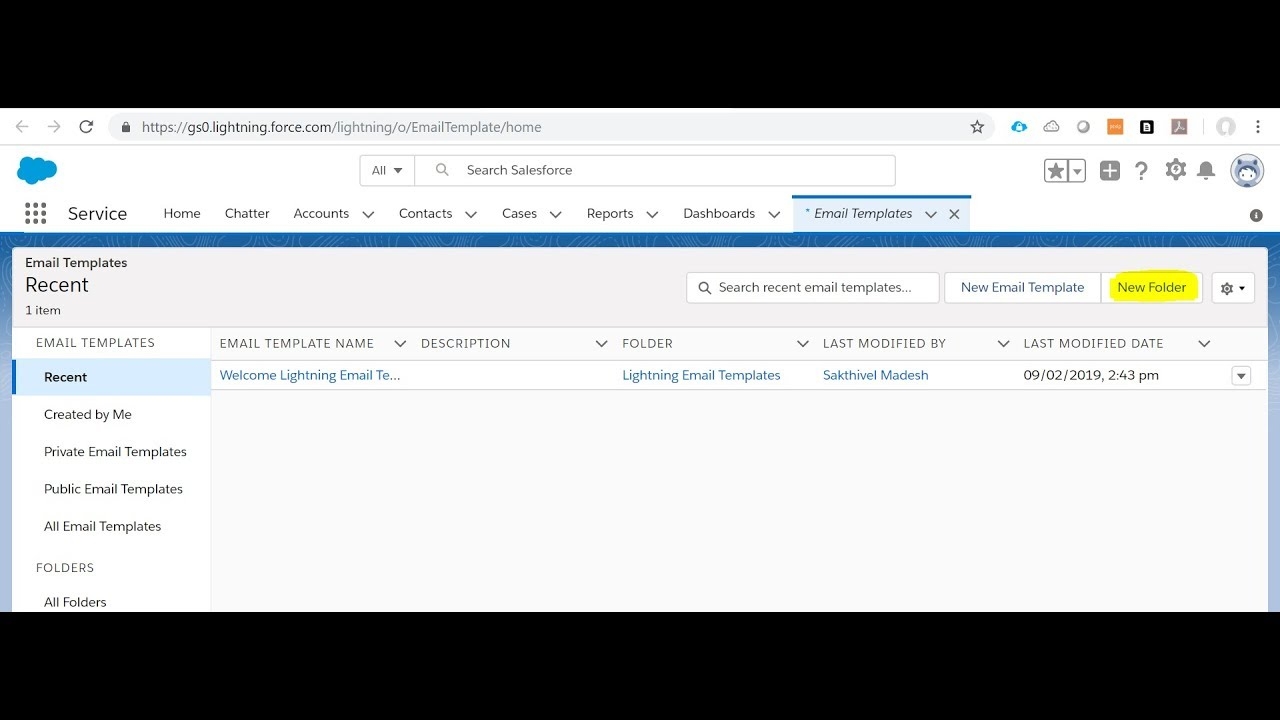
Task: Click the PDF extension icon
Action: [x=1179, y=127]
